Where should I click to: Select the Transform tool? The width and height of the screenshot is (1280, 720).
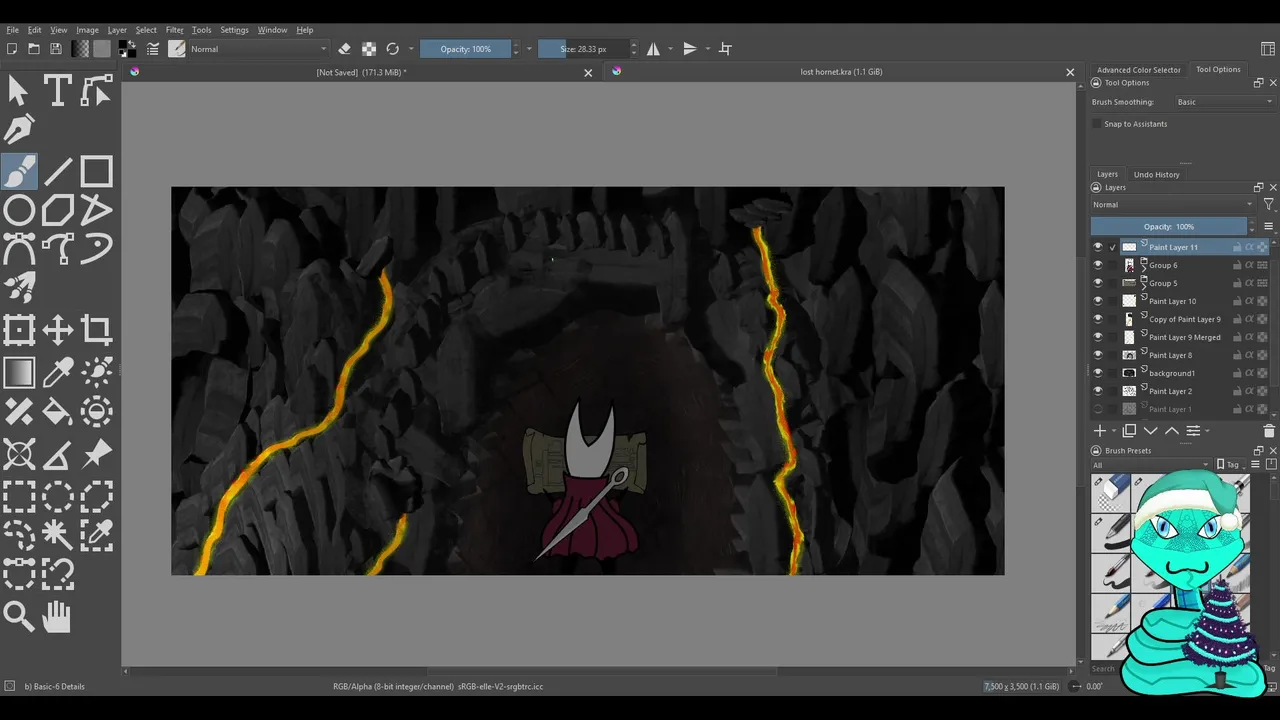pos(19,330)
